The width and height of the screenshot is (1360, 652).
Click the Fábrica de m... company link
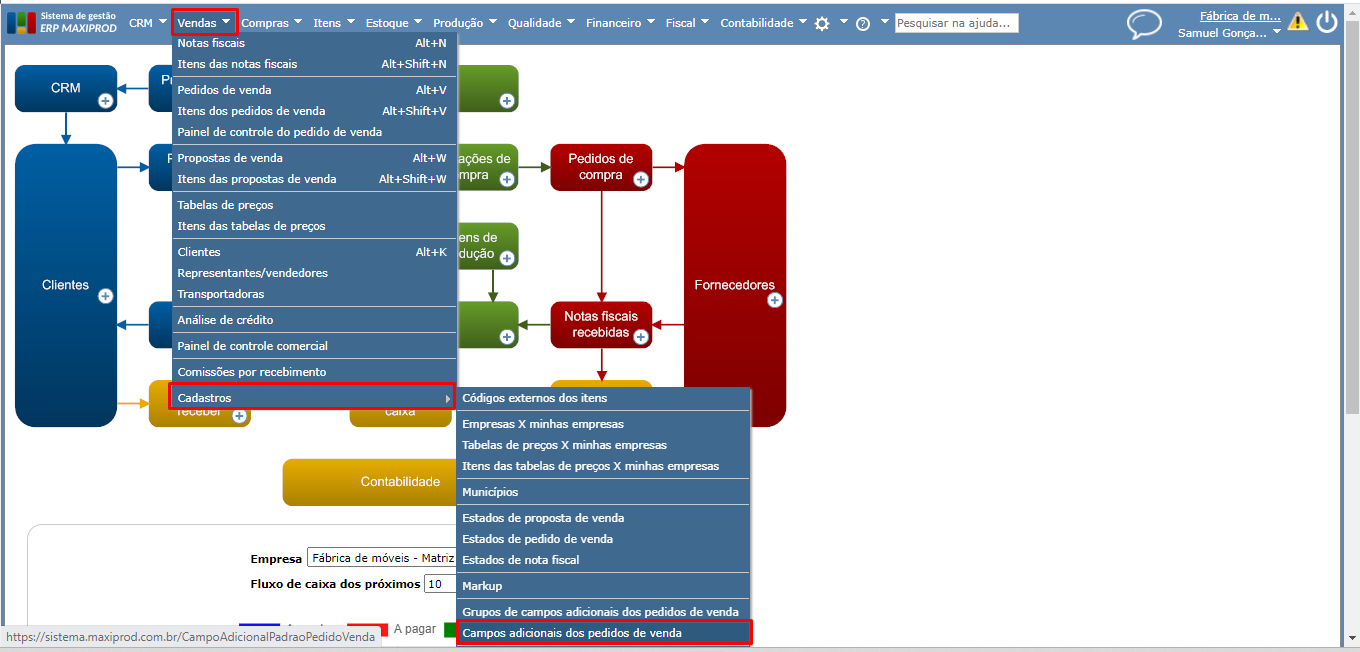tap(1240, 16)
